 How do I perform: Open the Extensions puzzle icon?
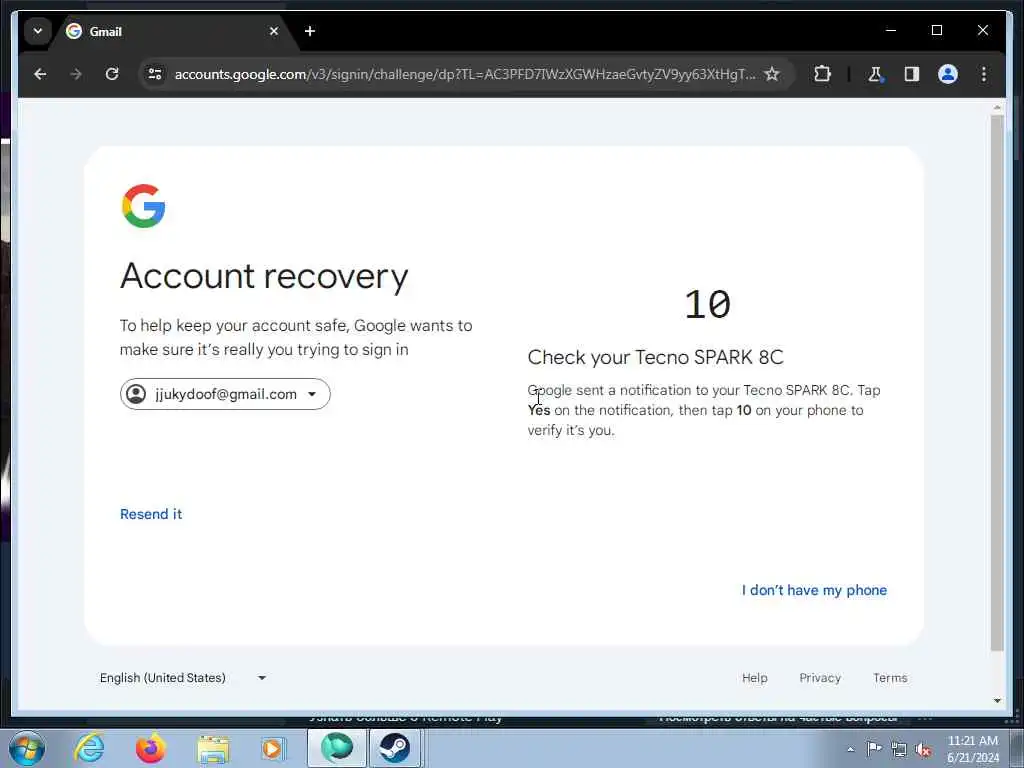(822, 74)
